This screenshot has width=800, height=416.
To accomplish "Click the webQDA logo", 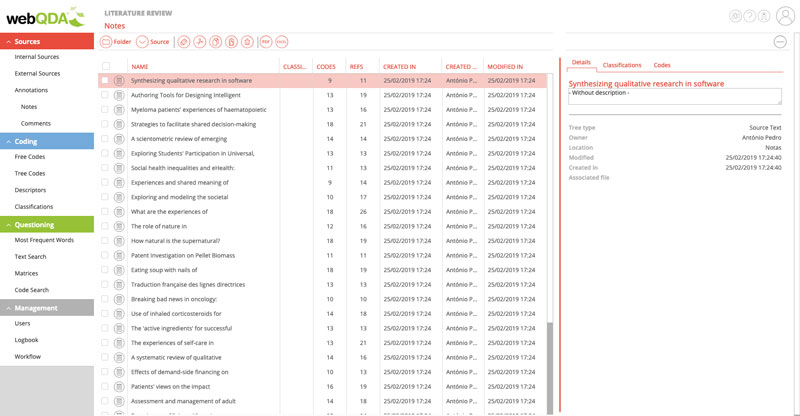I will (45, 18).
